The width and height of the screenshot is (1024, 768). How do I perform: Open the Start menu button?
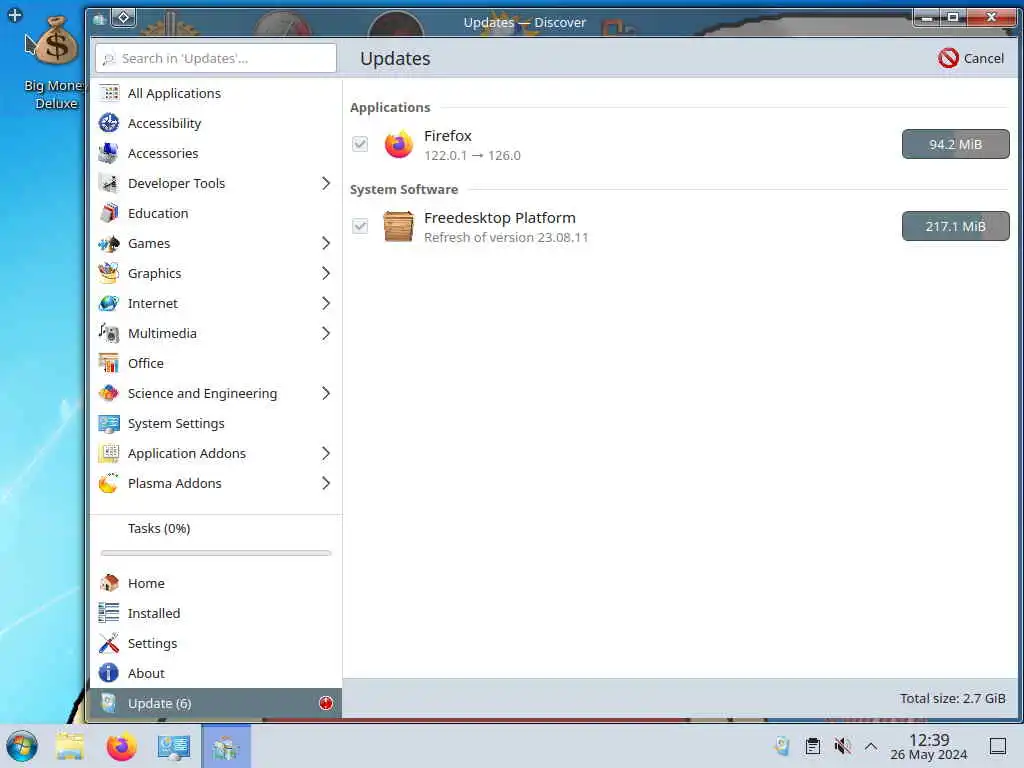click(22, 746)
